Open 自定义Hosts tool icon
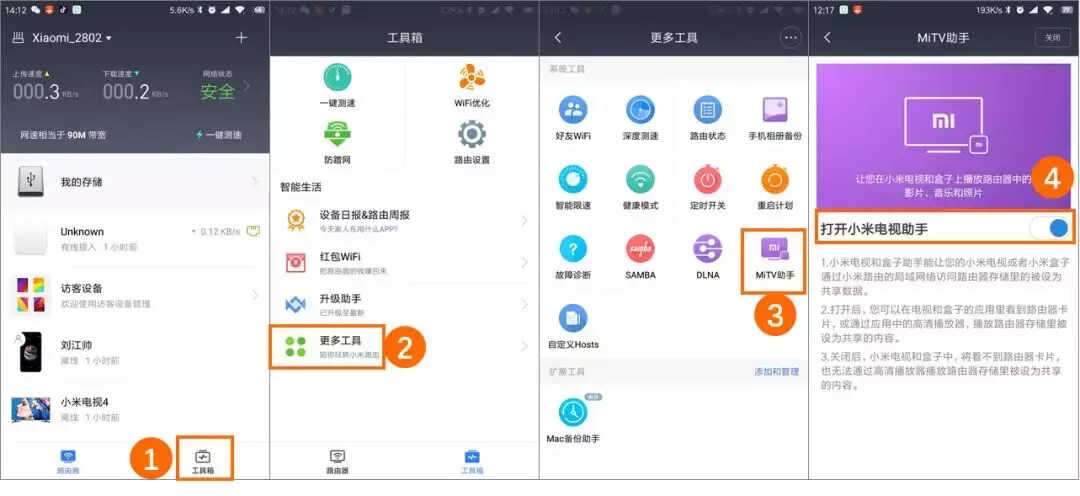Viewport: 1080px width, 496px height. pyautogui.click(x=572, y=318)
